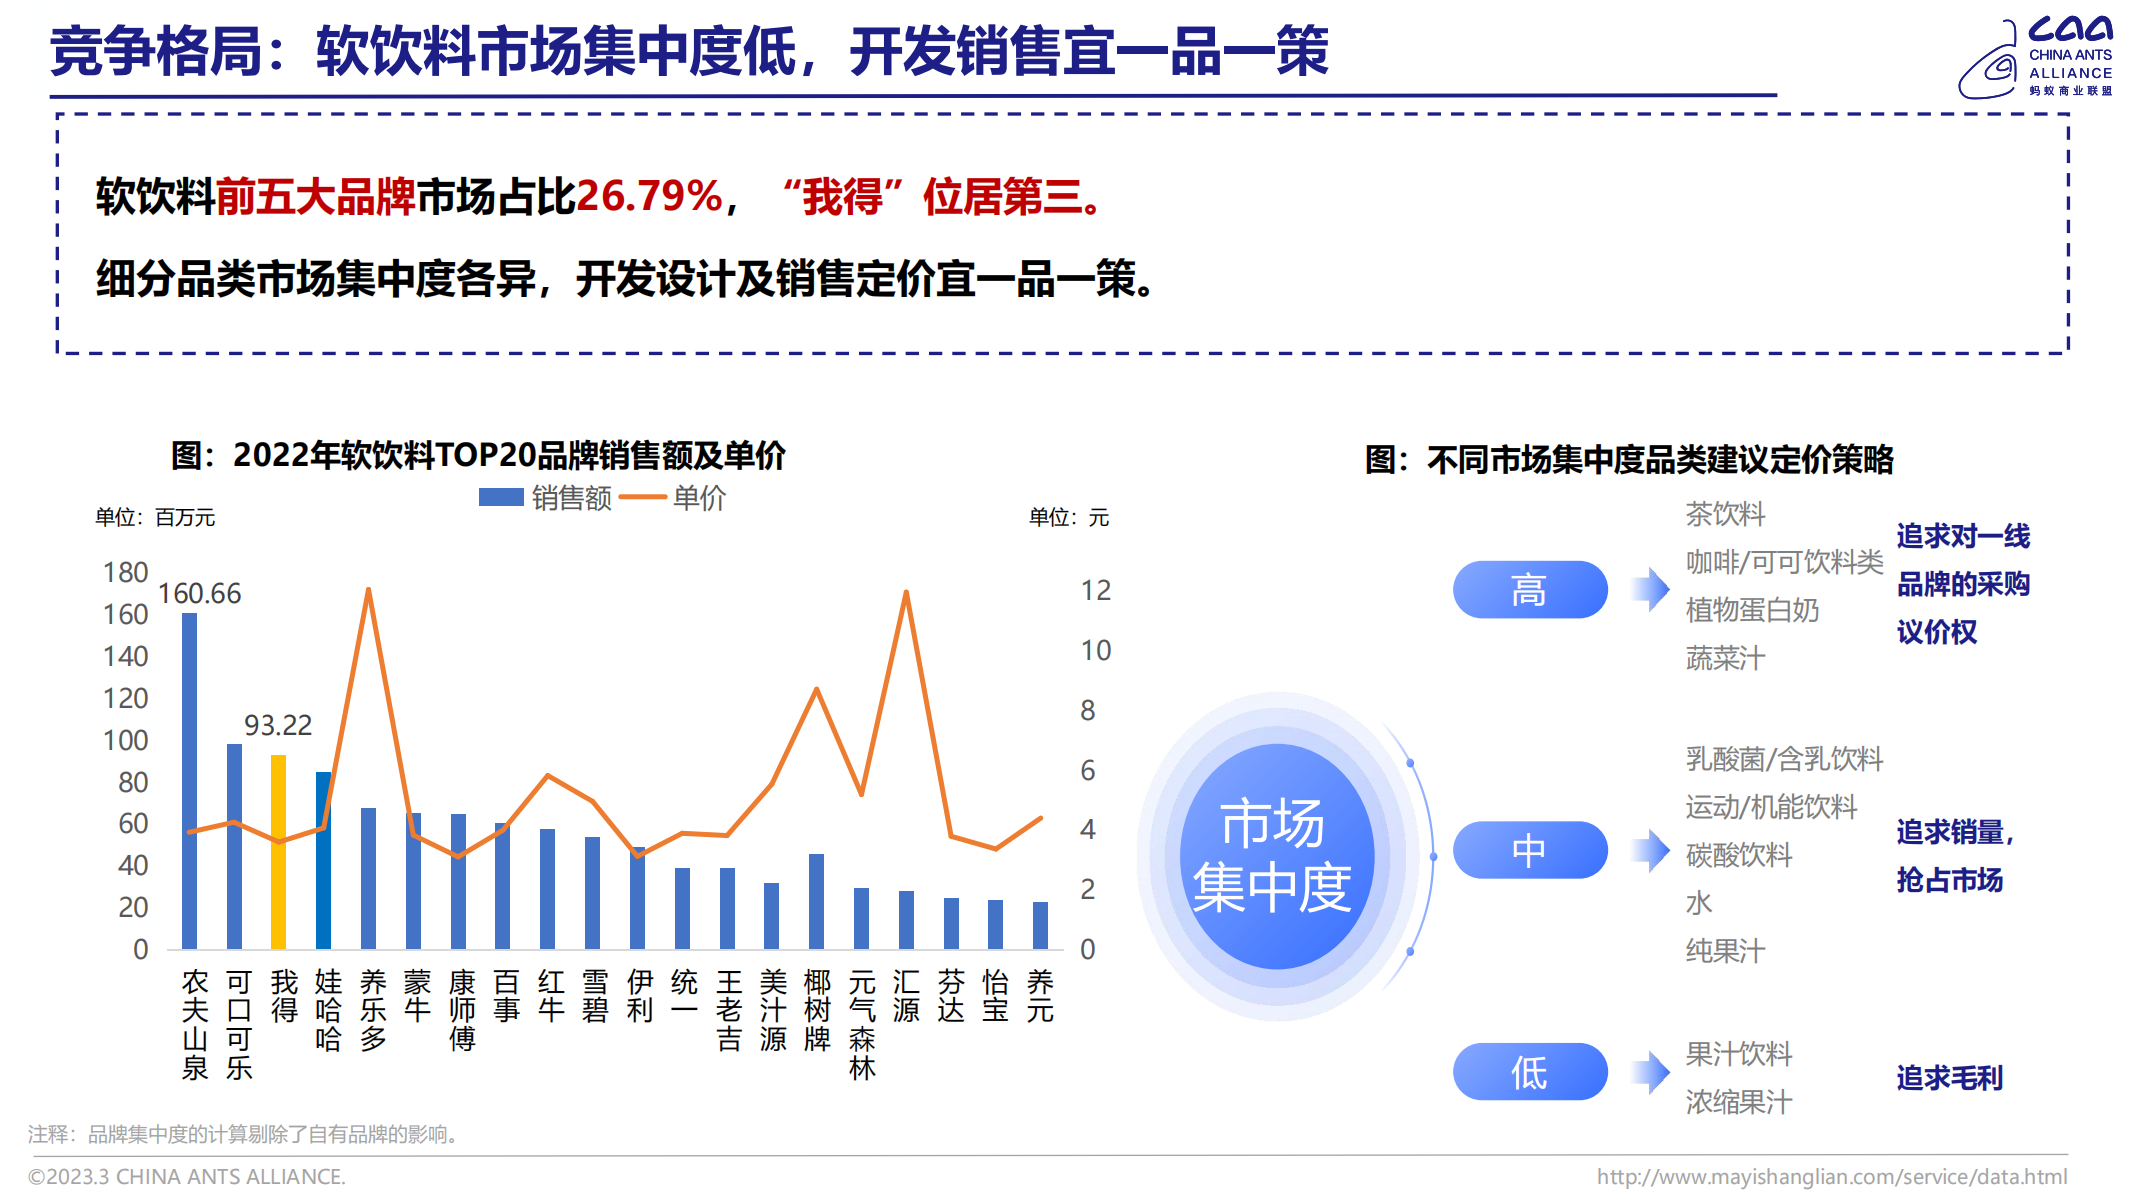Click the 93.22 data label
Viewport: 2133px width, 1200px height.
(278, 725)
